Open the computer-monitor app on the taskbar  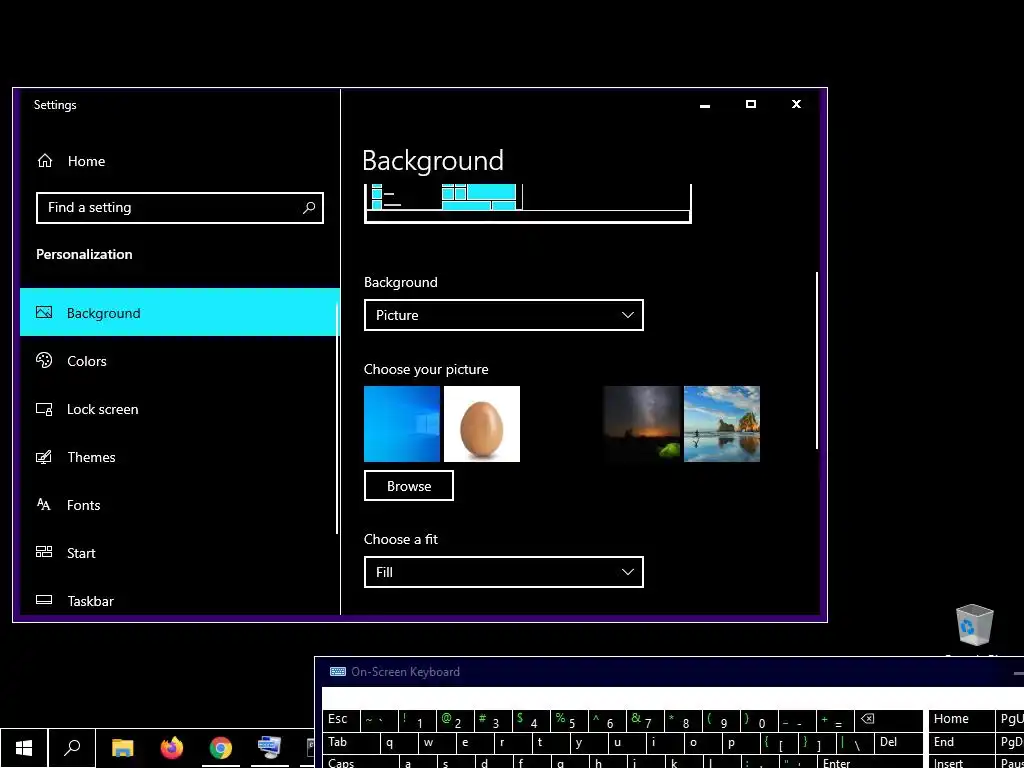(x=269, y=748)
